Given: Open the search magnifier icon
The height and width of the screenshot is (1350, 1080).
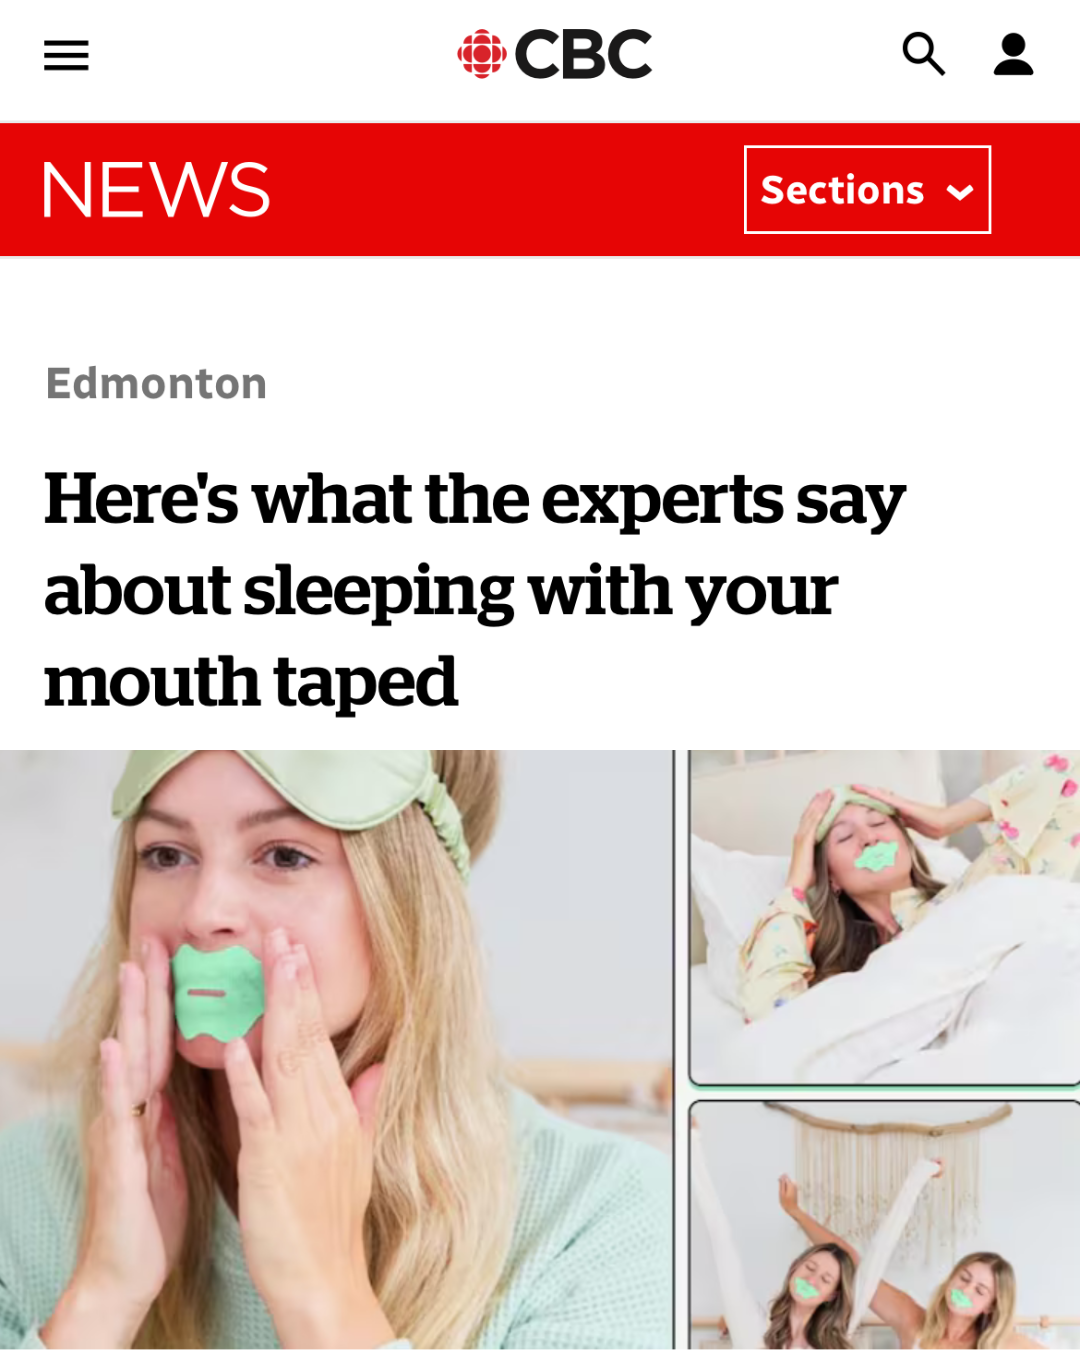Looking at the screenshot, I should (923, 54).
